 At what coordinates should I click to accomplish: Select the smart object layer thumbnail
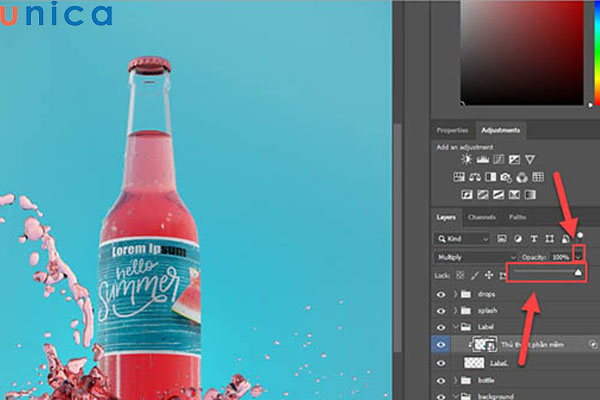[x=484, y=344]
